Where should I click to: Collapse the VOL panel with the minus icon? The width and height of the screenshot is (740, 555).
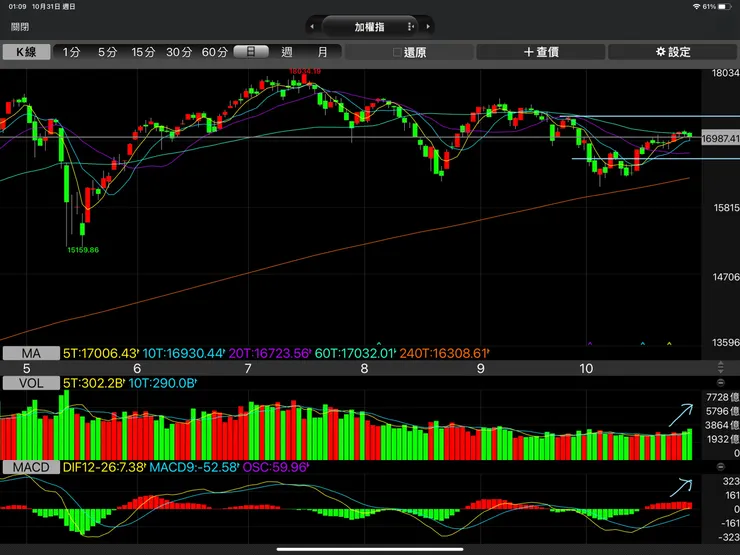click(x=721, y=383)
